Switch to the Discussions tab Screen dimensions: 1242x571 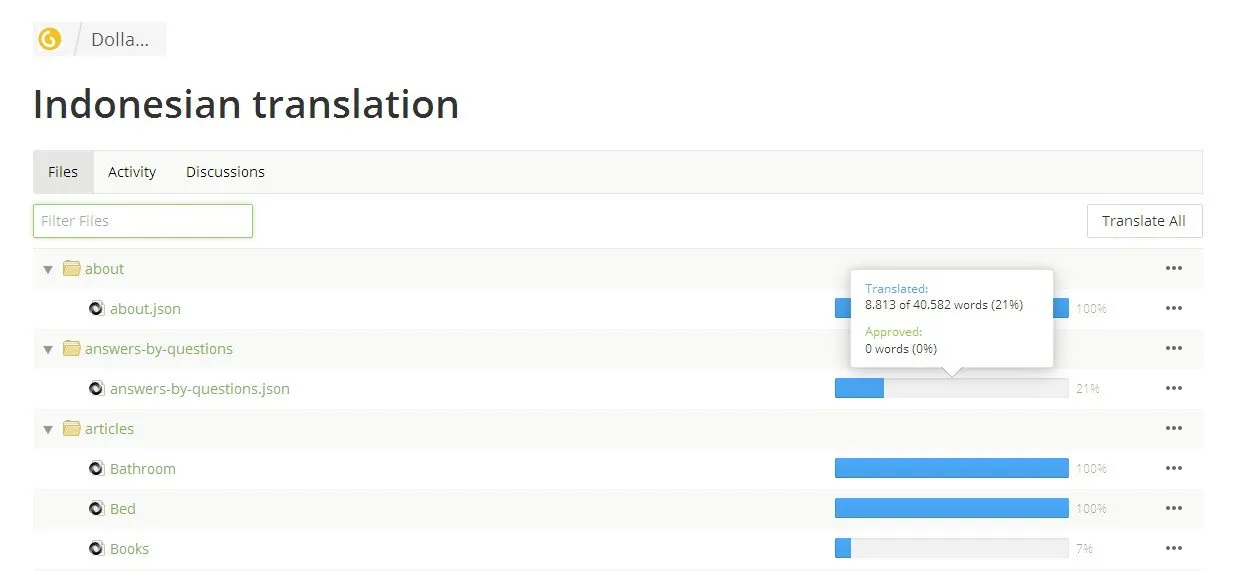[225, 172]
